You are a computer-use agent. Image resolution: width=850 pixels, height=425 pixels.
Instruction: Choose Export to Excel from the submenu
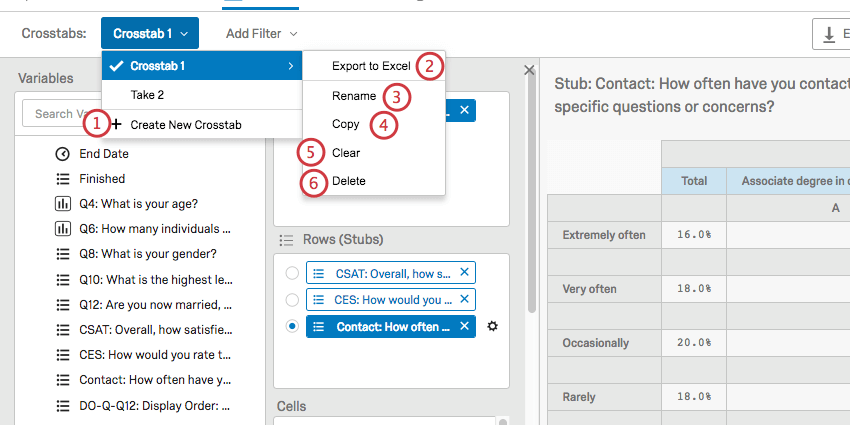pos(370,66)
